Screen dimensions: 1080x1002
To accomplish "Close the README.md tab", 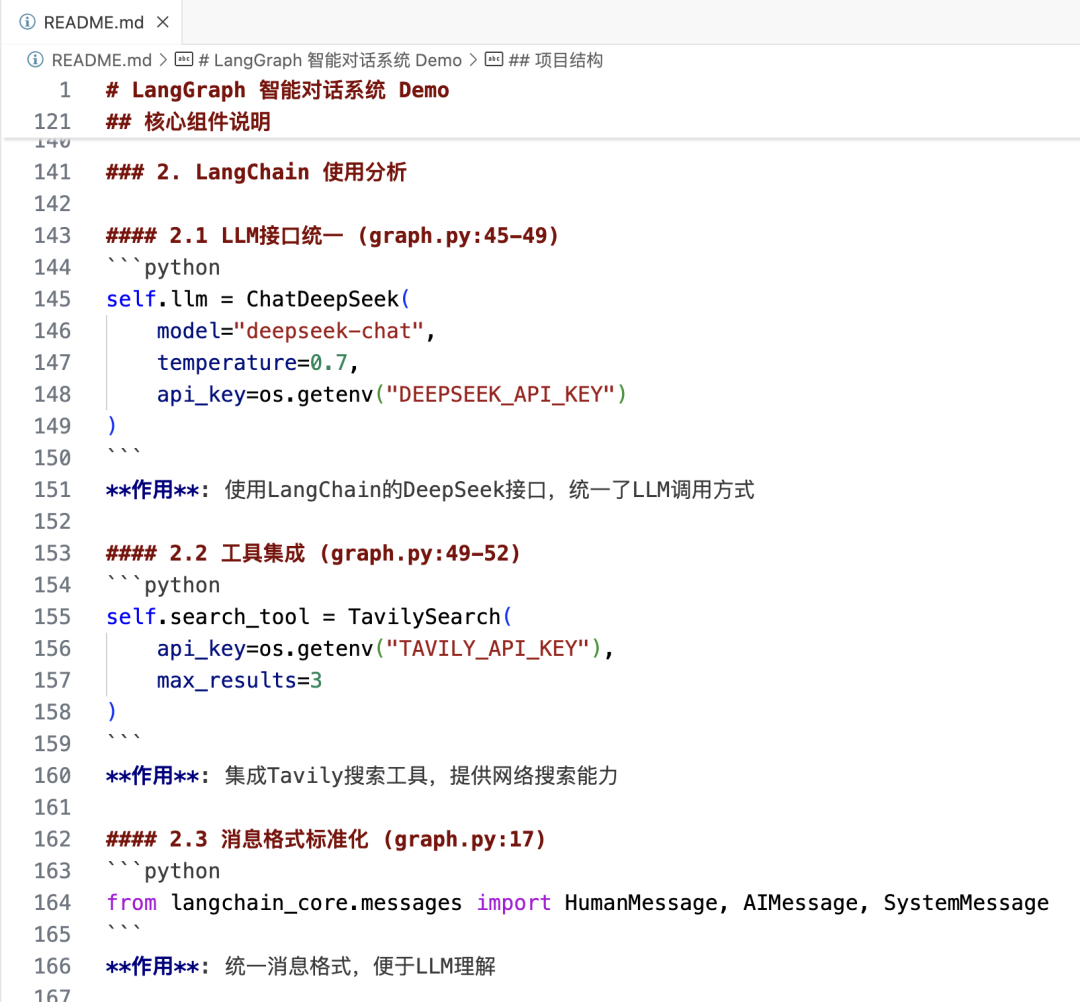I will (x=164, y=21).
